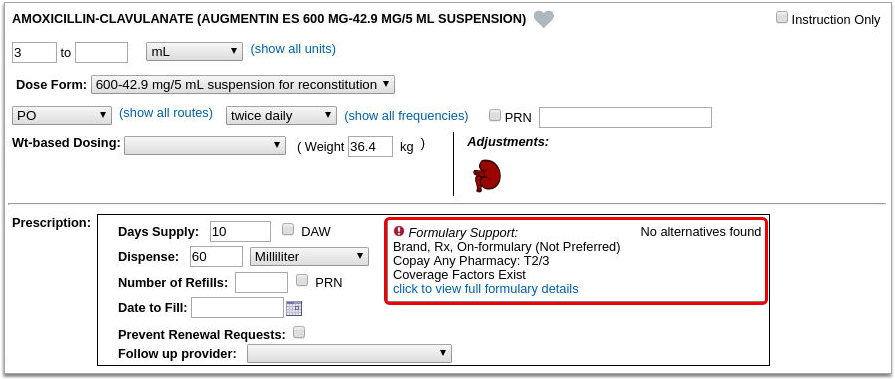This screenshot has height=379, width=895.
Task: Open the Milliliter dispense unit dropdown
Action: coord(309,256)
